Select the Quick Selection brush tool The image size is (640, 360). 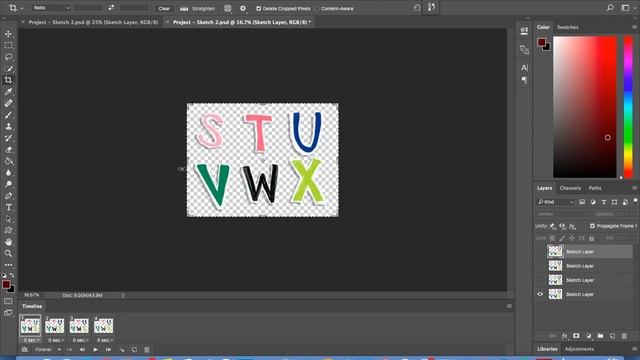click(x=8, y=69)
